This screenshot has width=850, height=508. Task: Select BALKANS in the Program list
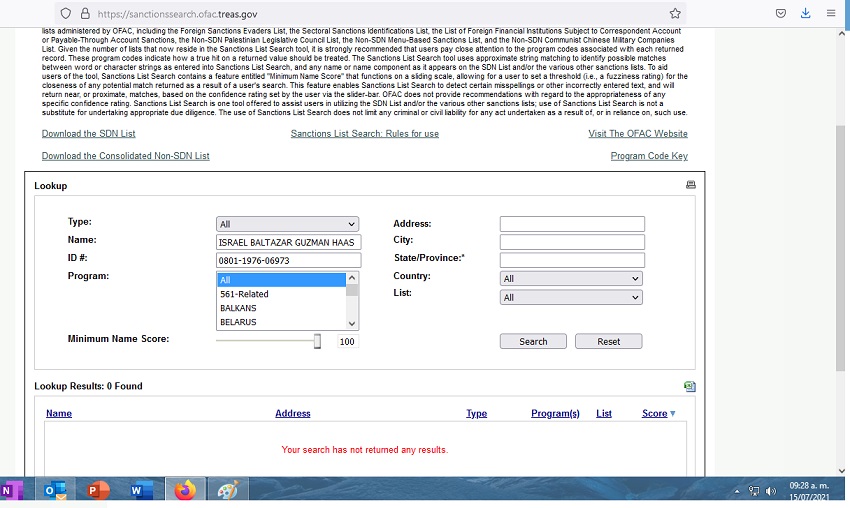tap(238, 309)
